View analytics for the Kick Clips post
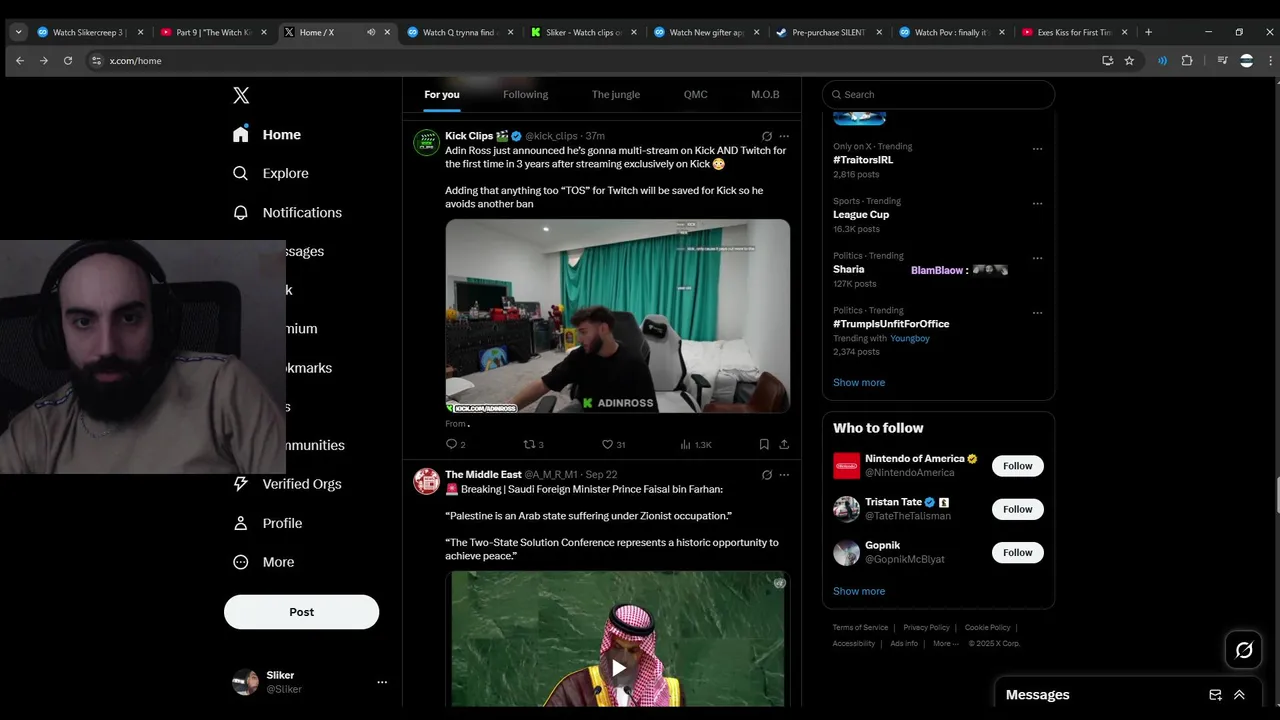The height and width of the screenshot is (720, 1280). click(x=685, y=444)
